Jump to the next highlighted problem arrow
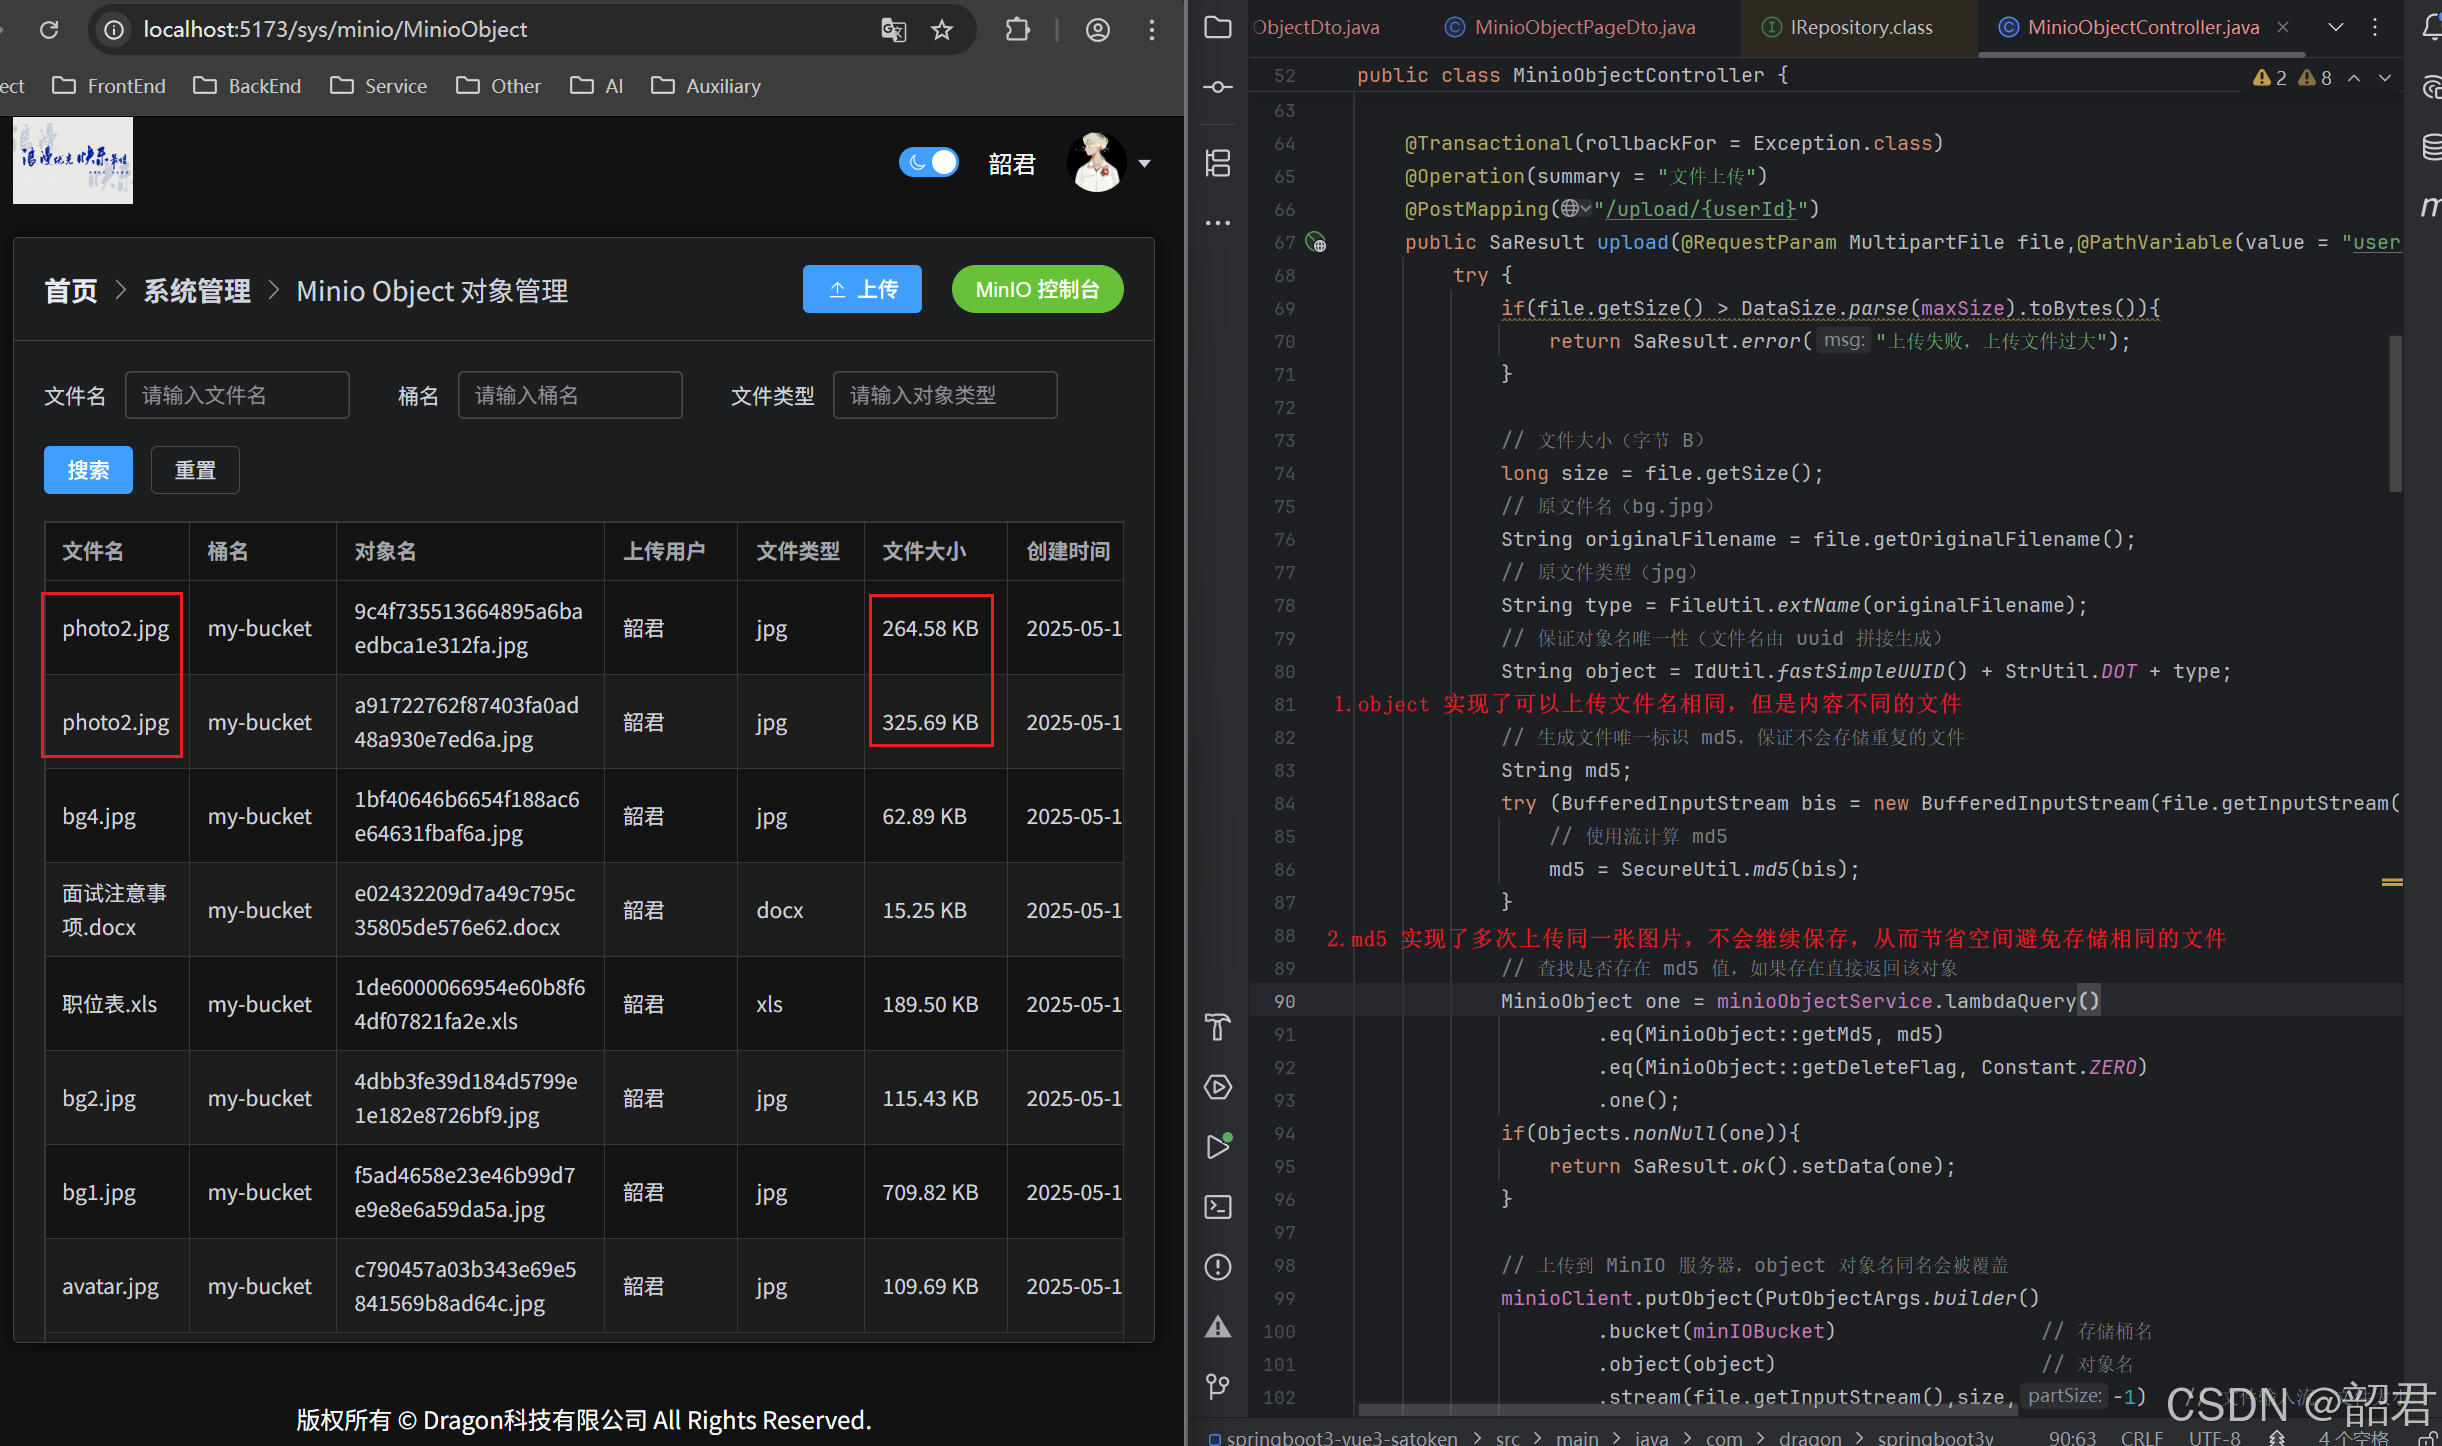This screenshot has height=1446, width=2442. [x=2385, y=78]
